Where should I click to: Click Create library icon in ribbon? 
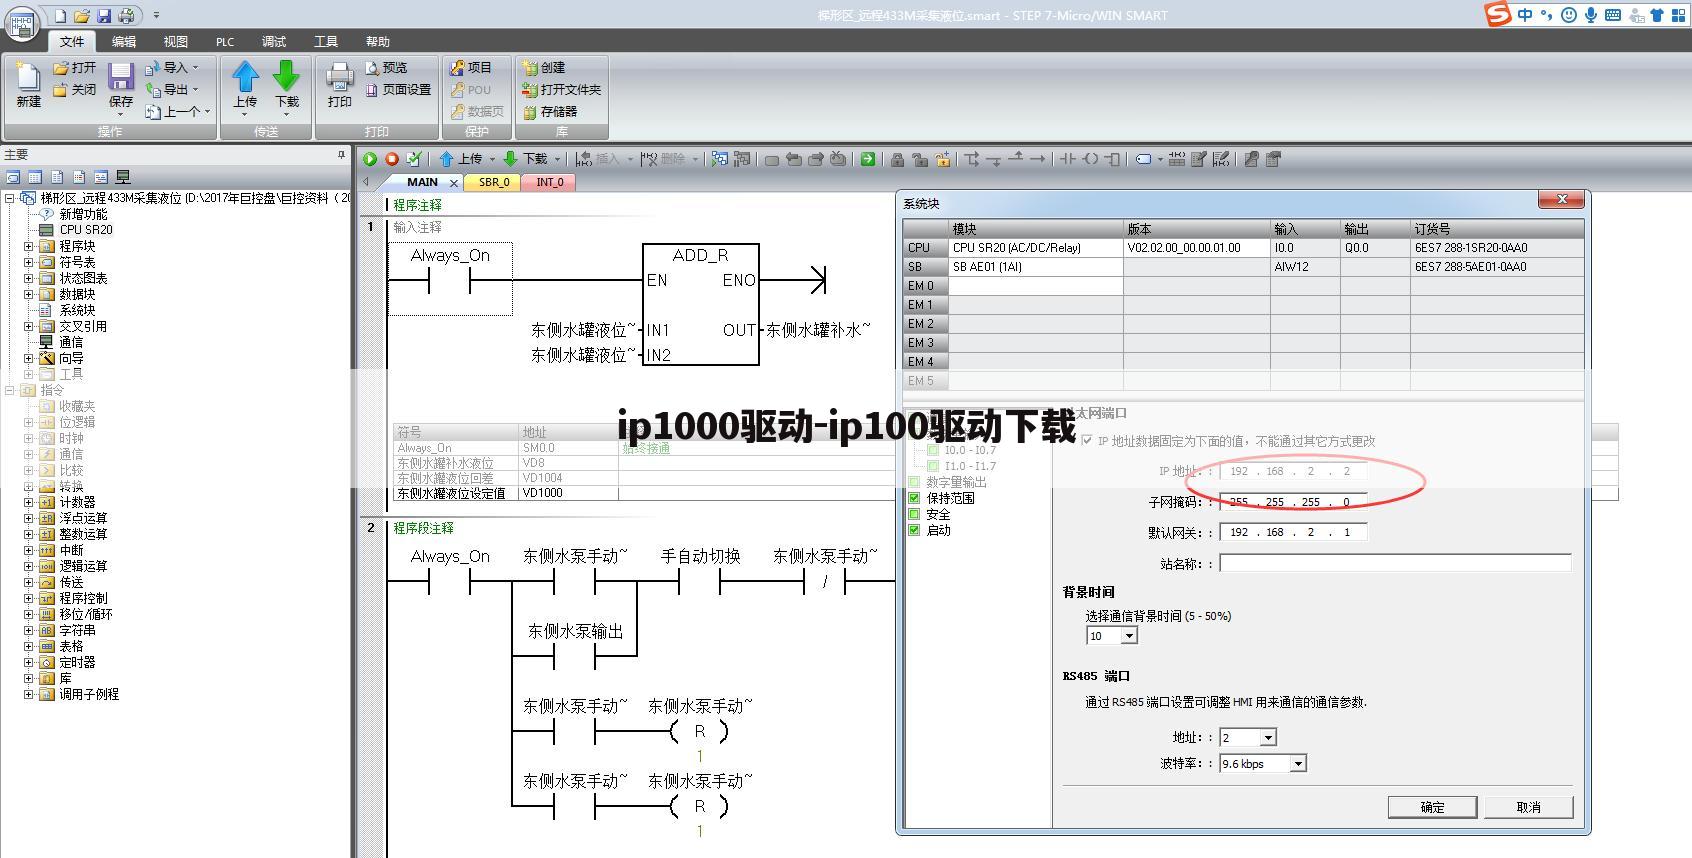530,68
